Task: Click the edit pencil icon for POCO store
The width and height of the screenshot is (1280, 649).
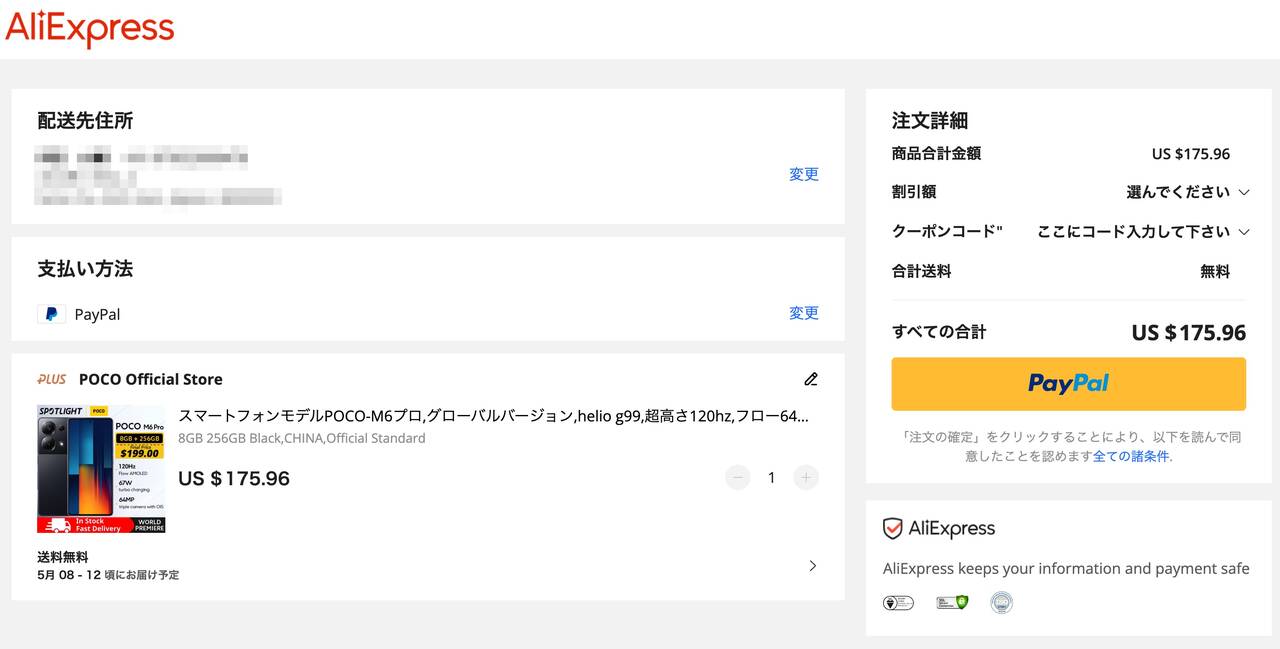Action: 811,379
